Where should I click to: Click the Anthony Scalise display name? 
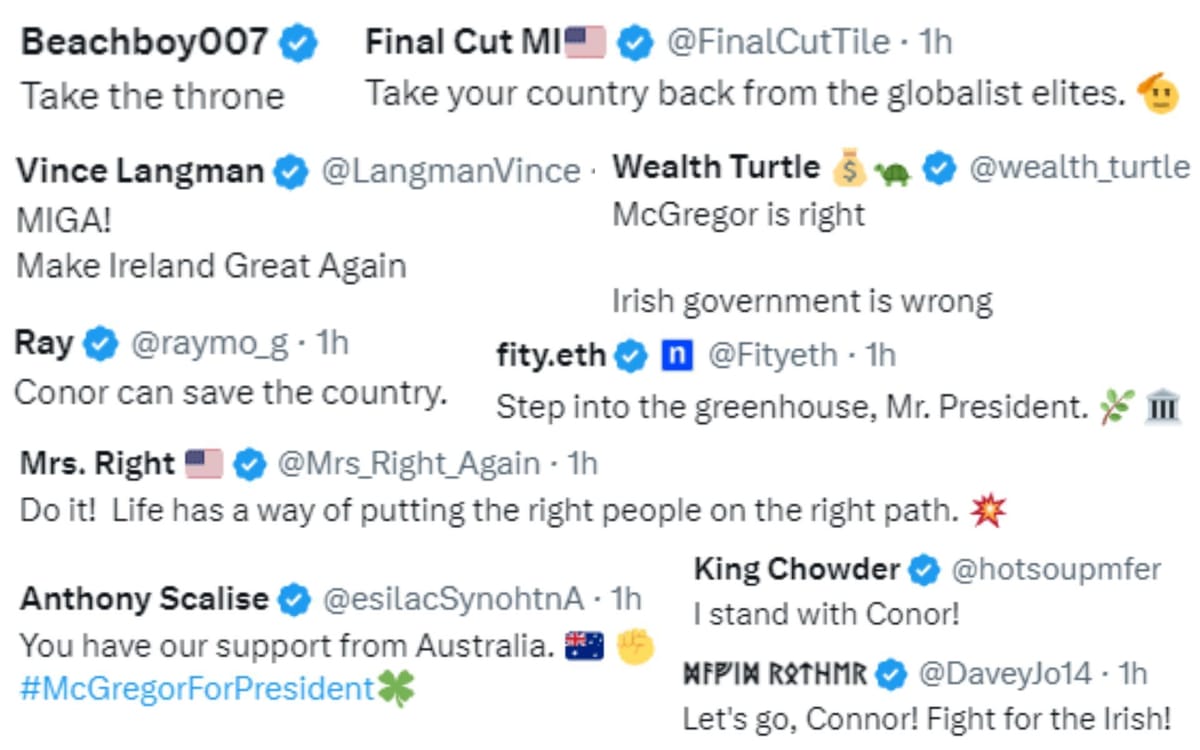pos(144,599)
